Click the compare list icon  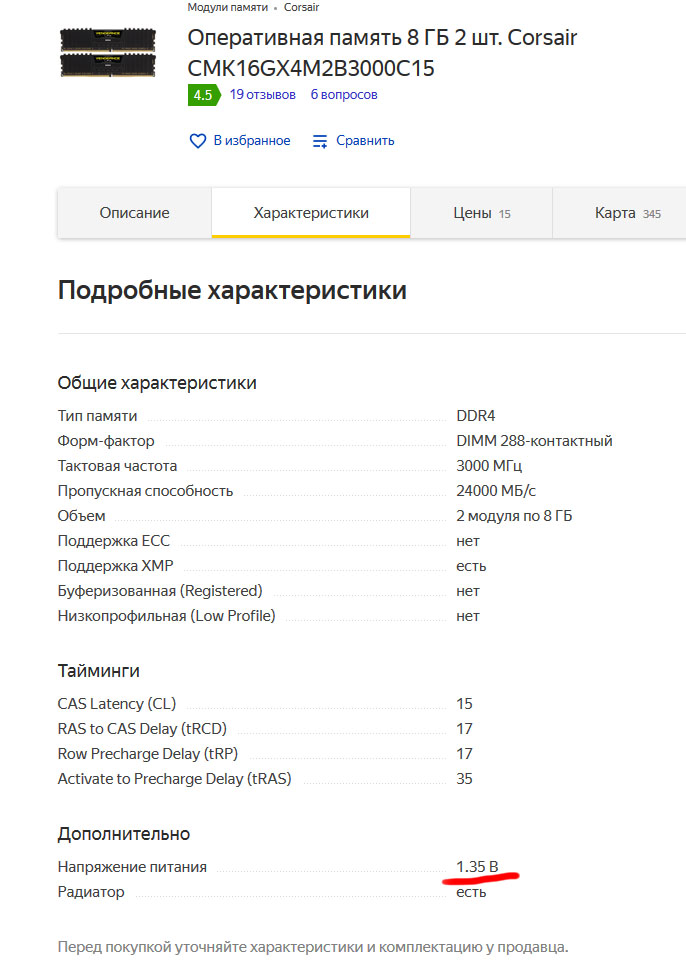(x=320, y=141)
